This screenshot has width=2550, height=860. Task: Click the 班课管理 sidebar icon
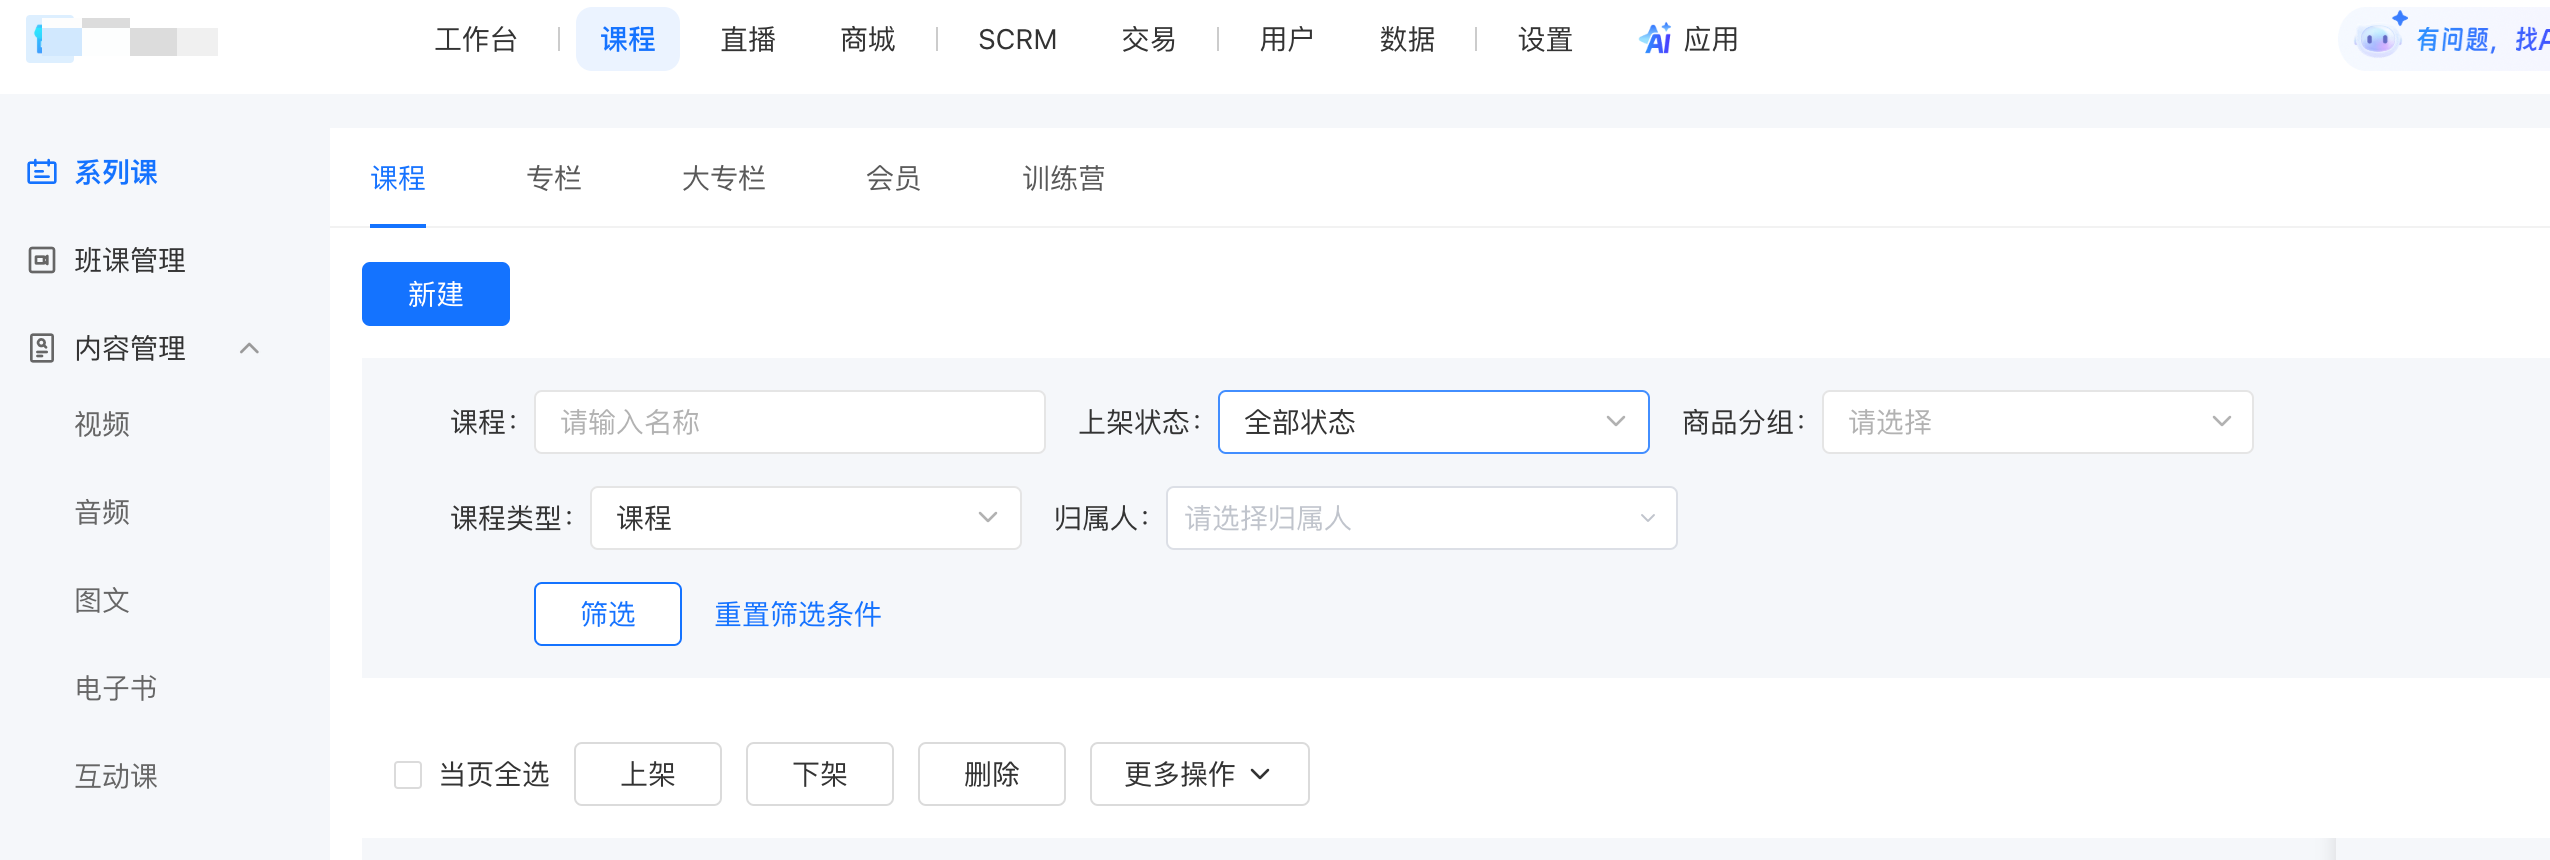point(42,260)
